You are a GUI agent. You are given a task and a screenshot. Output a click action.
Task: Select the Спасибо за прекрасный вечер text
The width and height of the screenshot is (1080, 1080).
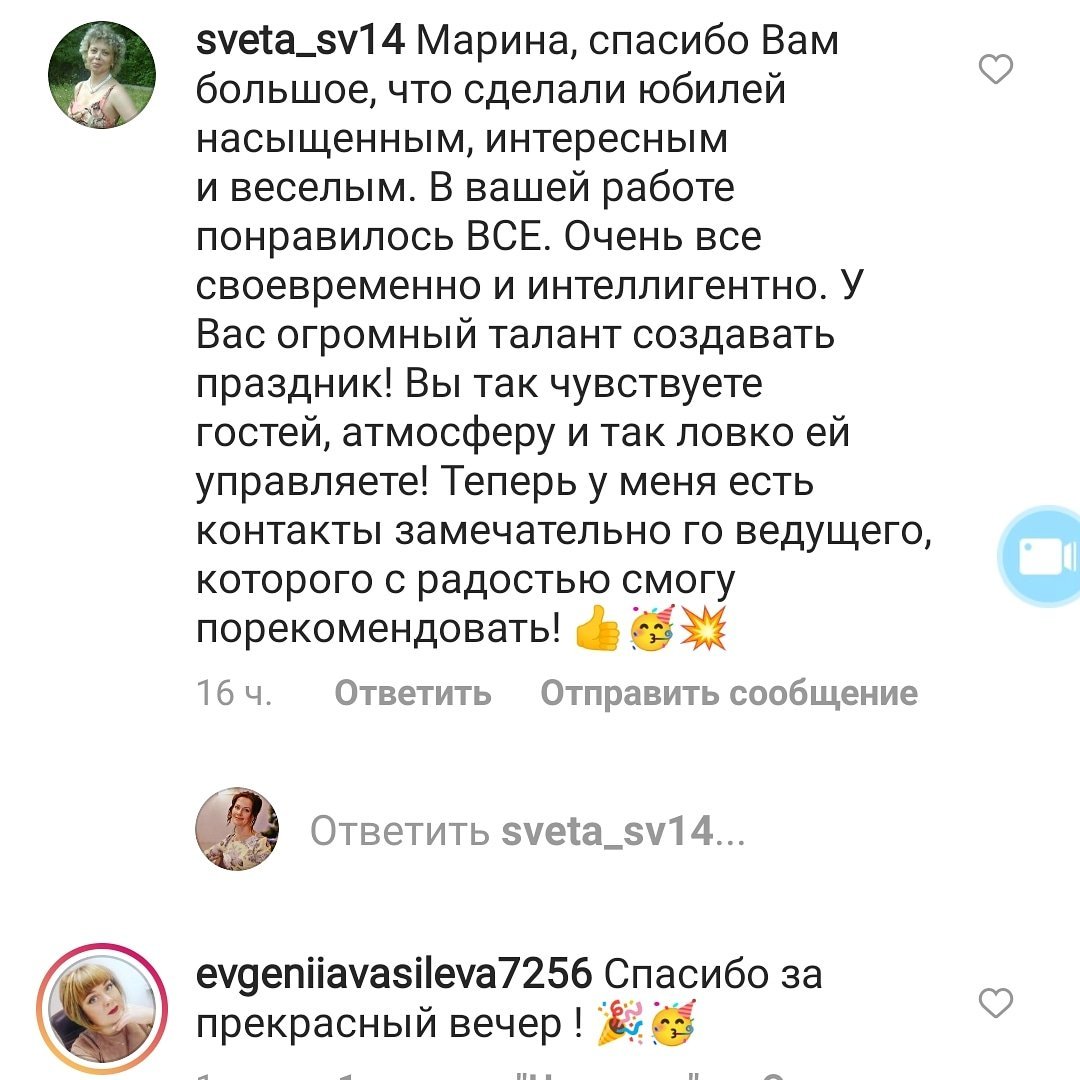coord(509,999)
